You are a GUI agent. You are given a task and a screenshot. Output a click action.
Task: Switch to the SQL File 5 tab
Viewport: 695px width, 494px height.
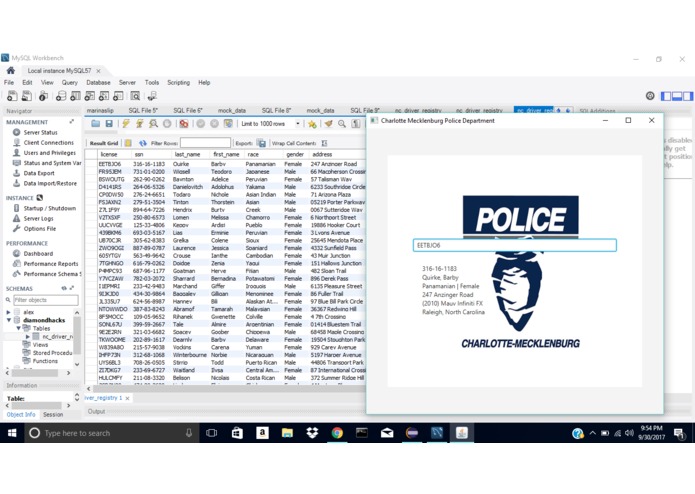(143, 110)
